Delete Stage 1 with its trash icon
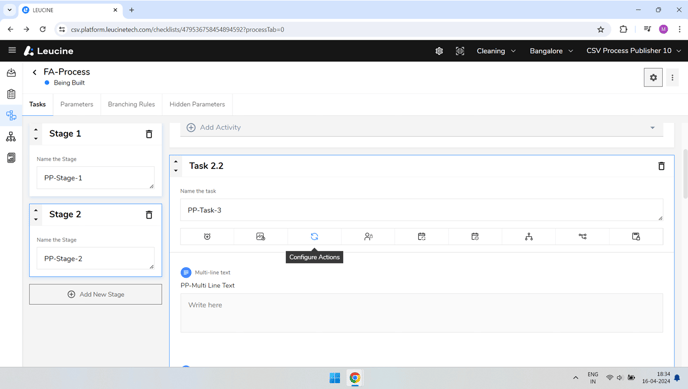688x389 pixels. click(x=149, y=134)
